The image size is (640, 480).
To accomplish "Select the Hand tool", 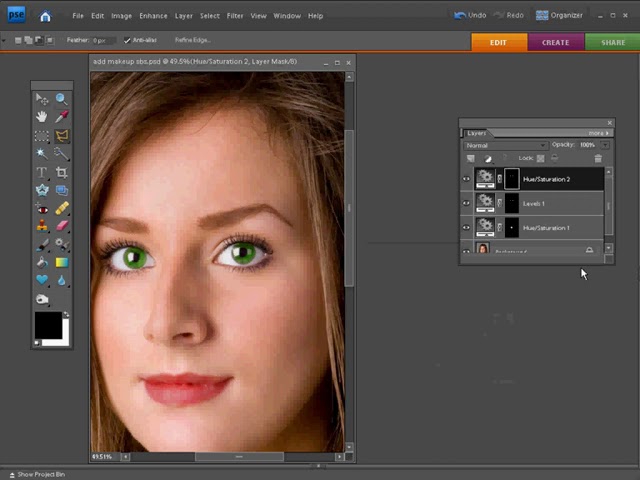I will 42,117.
